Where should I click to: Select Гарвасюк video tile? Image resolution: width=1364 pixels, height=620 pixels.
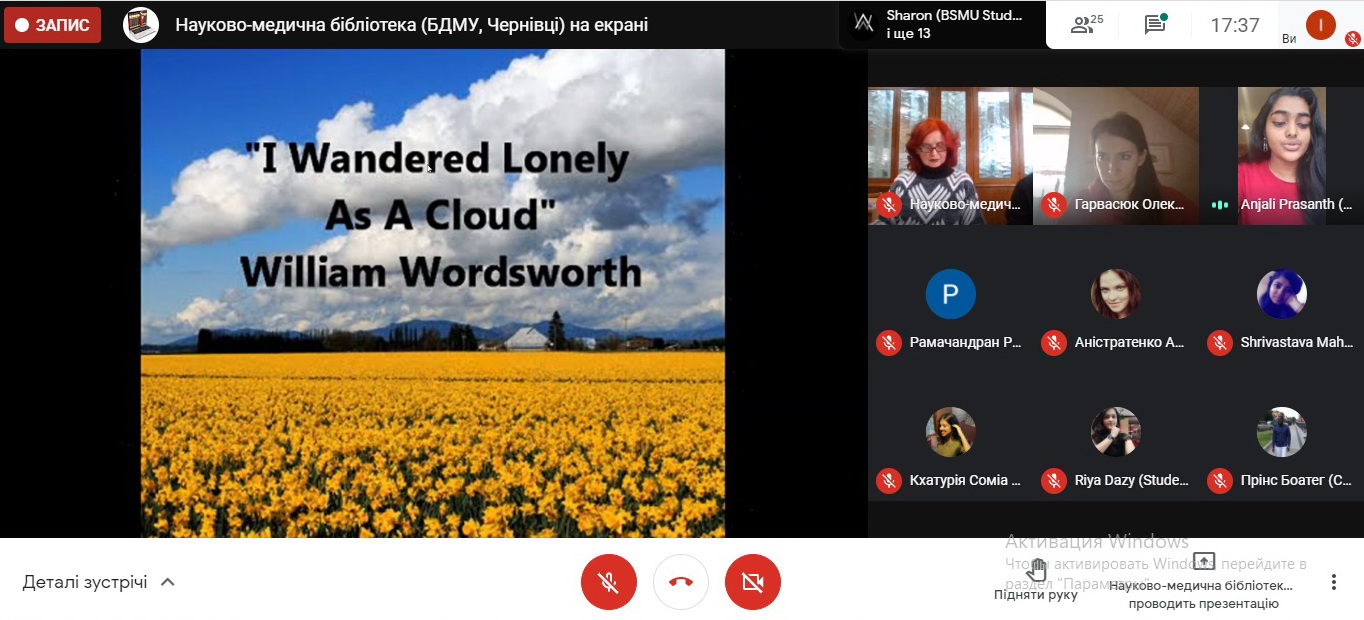(1115, 155)
